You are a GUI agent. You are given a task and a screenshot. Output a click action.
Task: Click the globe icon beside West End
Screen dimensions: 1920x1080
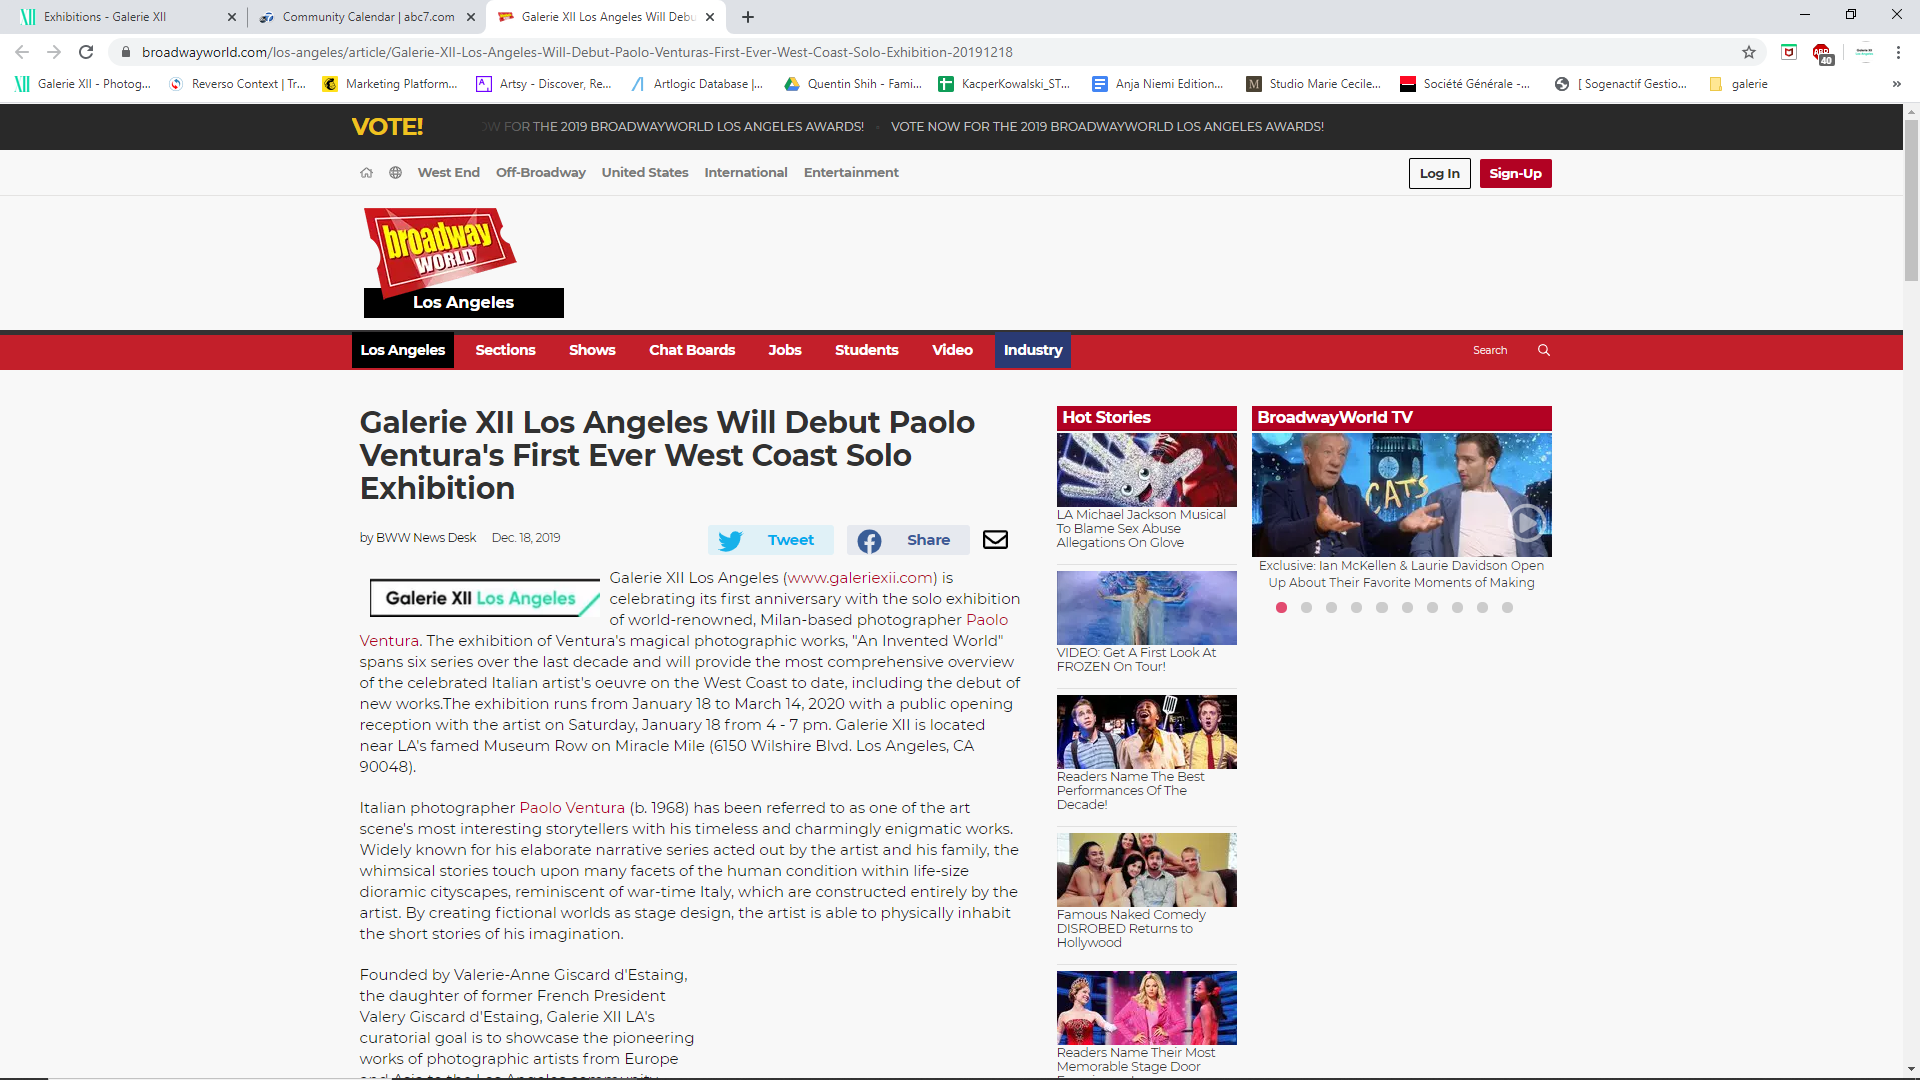(395, 173)
